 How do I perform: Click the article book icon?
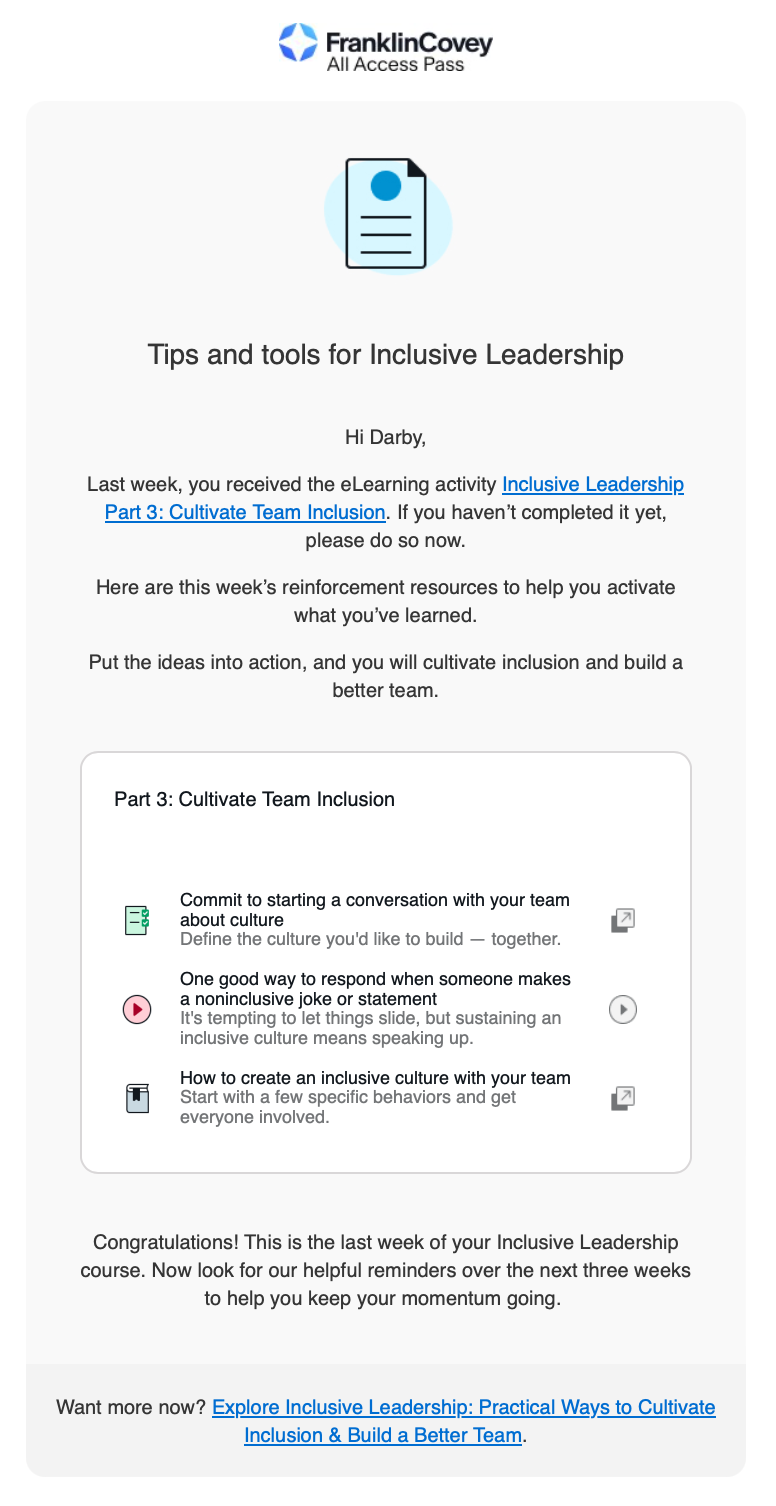[x=137, y=1098]
